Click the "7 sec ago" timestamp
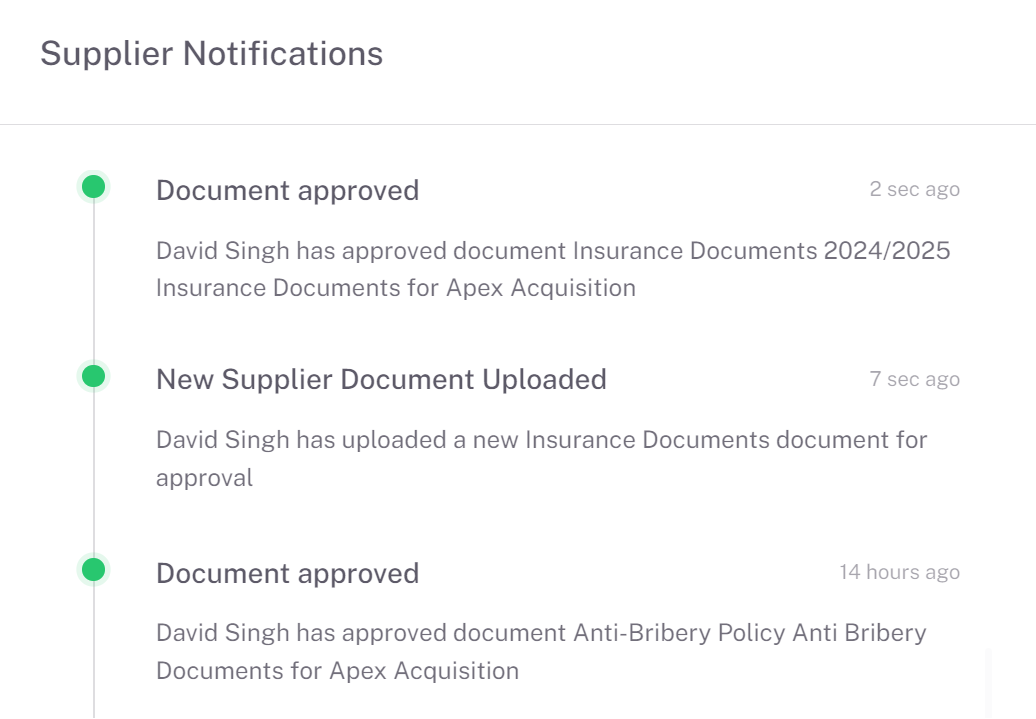This screenshot has height=719, width=1036. pos(914,379)
